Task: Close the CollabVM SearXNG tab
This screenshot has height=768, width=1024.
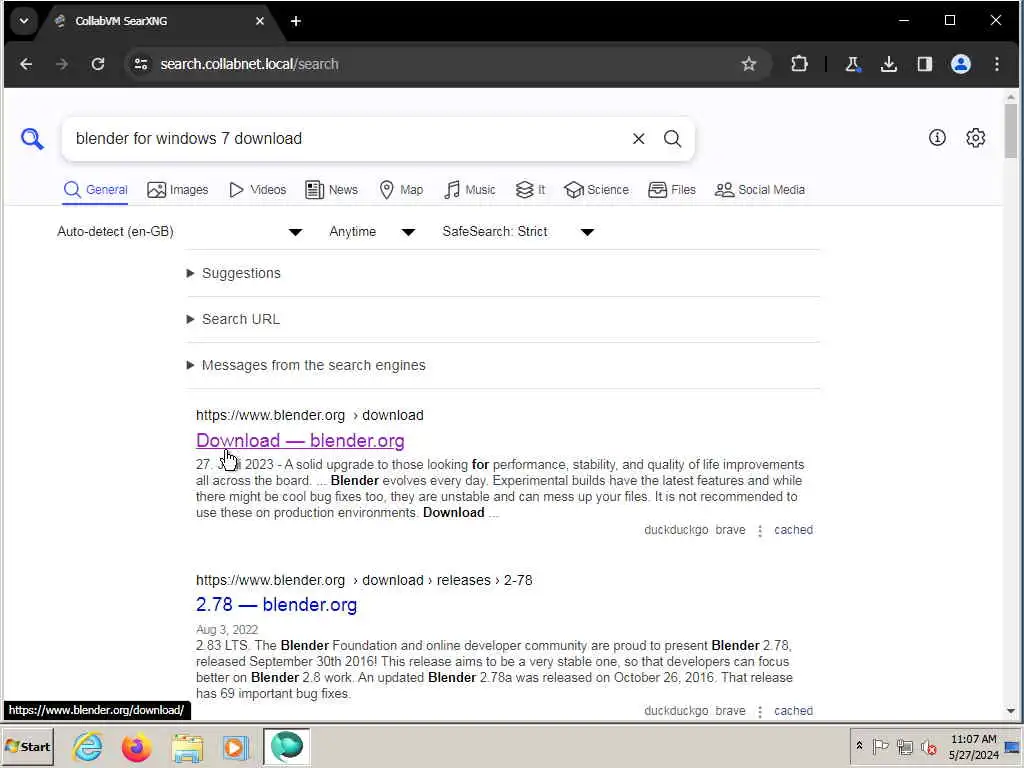Action: 259,21
